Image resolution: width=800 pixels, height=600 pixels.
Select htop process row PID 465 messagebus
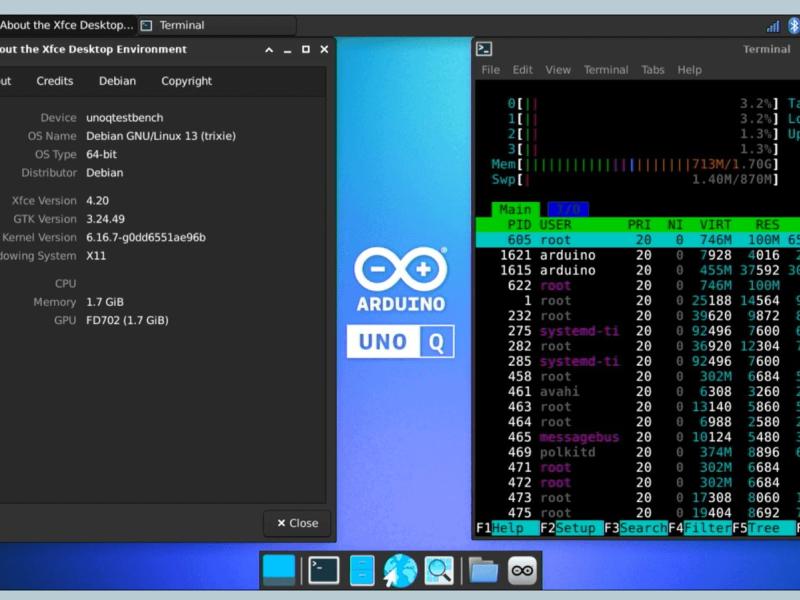(x=638, y=437)
